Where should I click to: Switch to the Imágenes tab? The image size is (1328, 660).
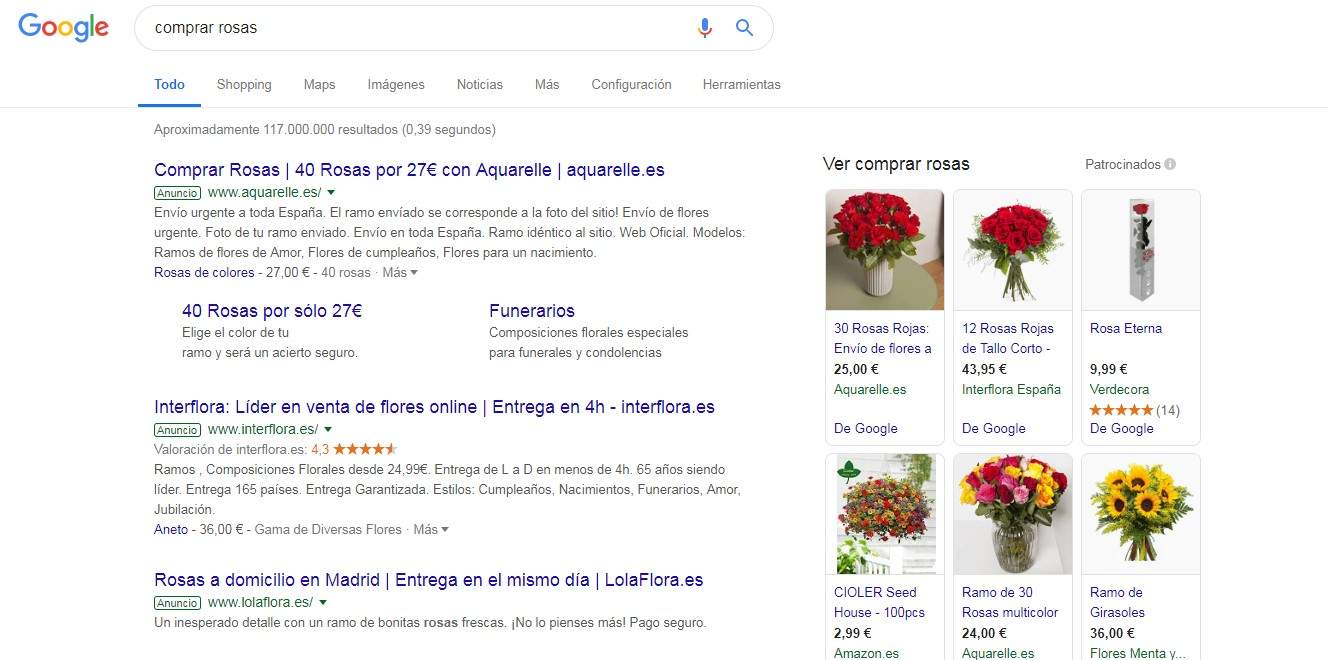tap(396, 85)
